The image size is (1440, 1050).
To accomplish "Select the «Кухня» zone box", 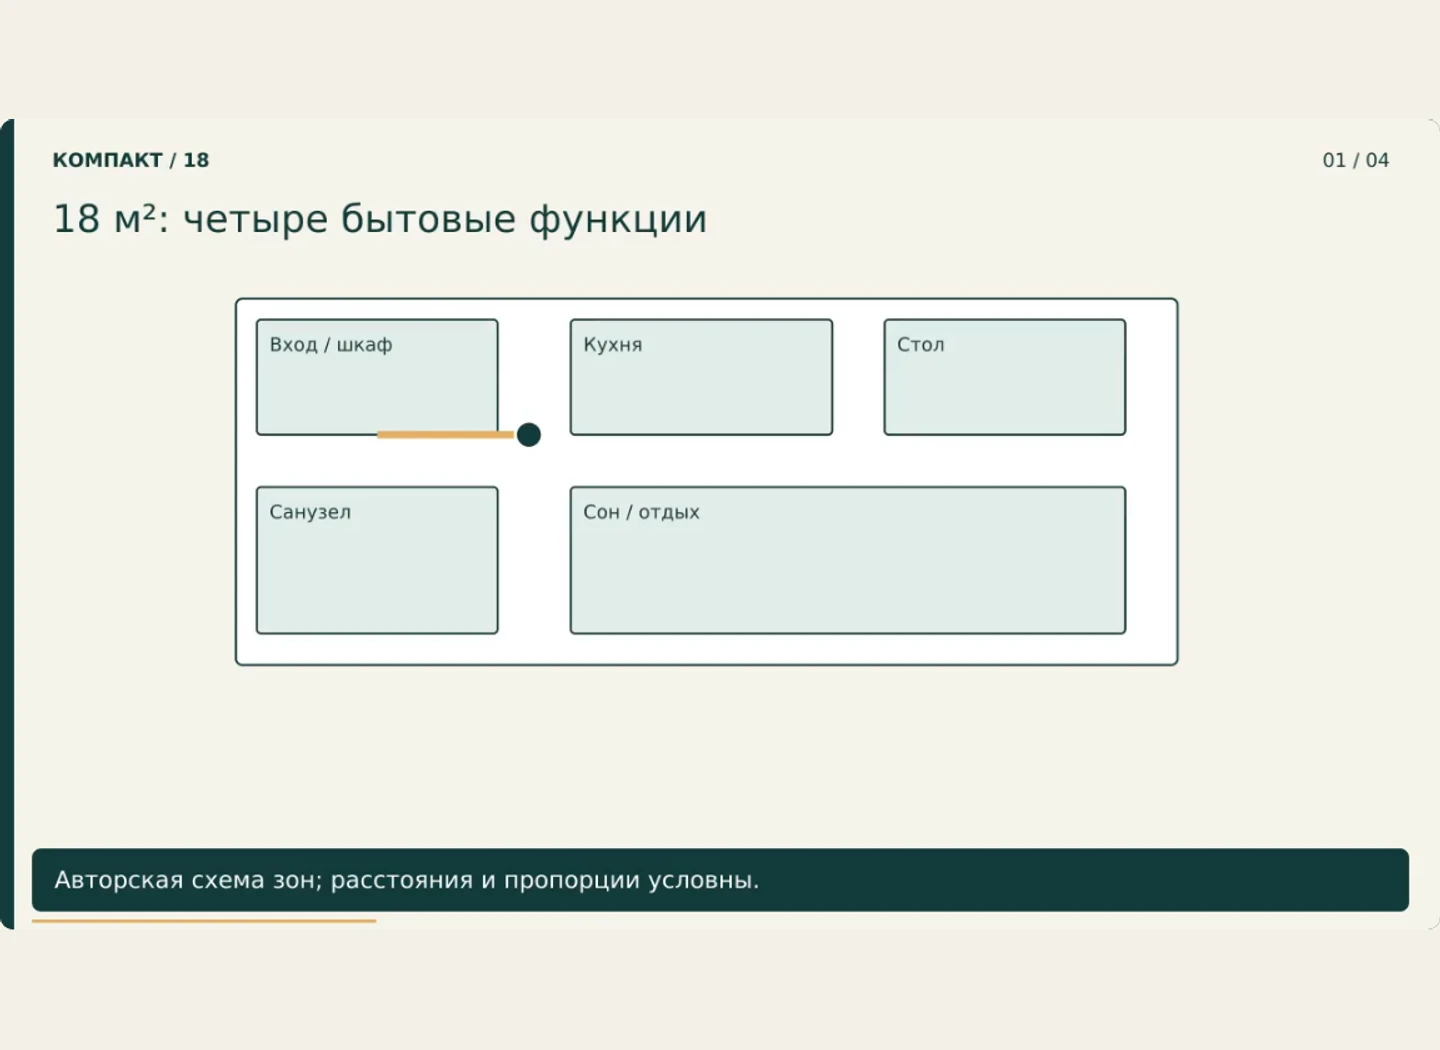I will [701, 377].
